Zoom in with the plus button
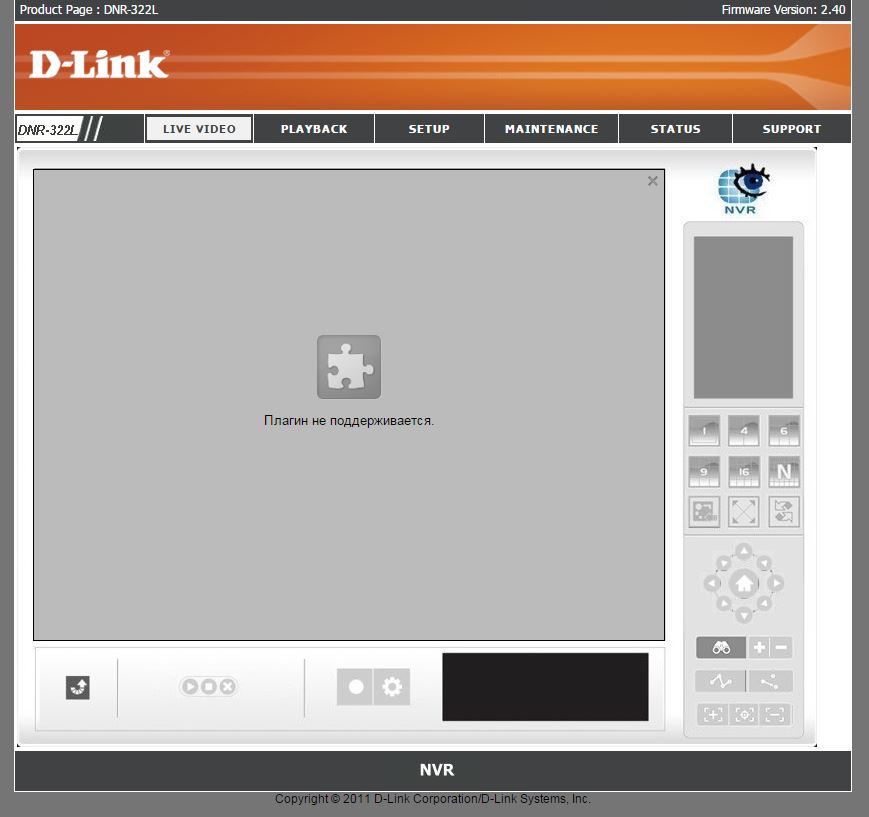This screenshot has height=817, width=869. click(x=759, y=647)
